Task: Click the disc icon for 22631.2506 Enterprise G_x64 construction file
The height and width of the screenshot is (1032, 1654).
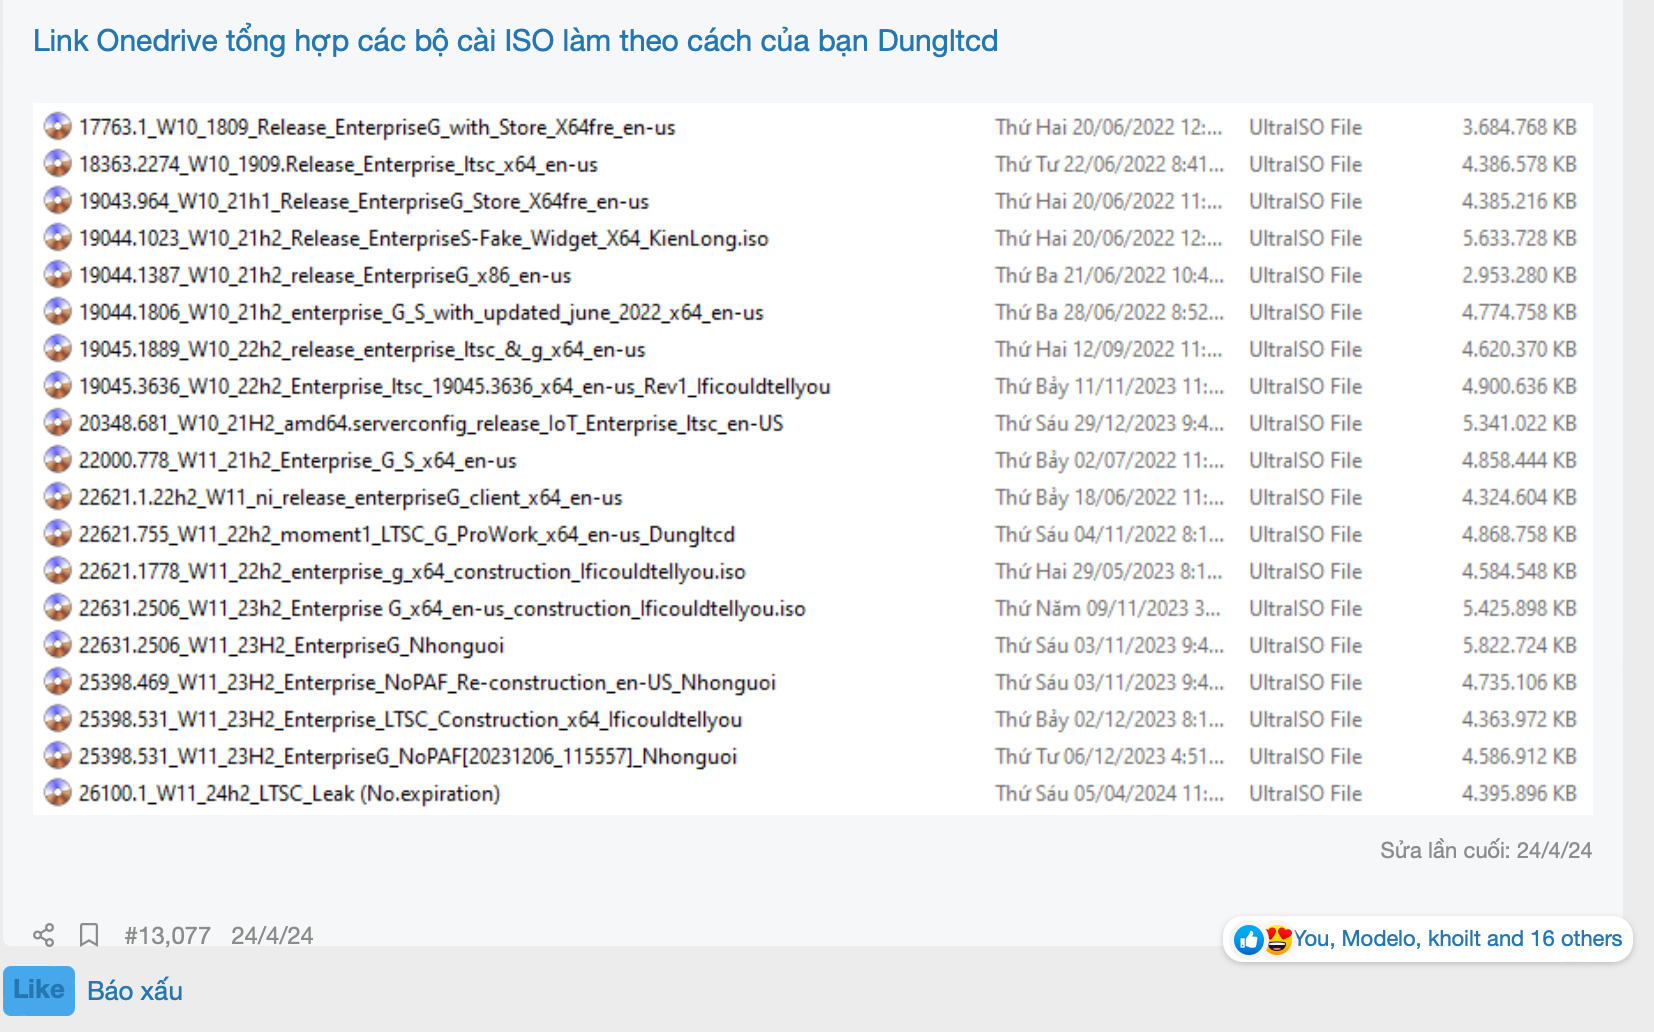Action: coord(58,607)
